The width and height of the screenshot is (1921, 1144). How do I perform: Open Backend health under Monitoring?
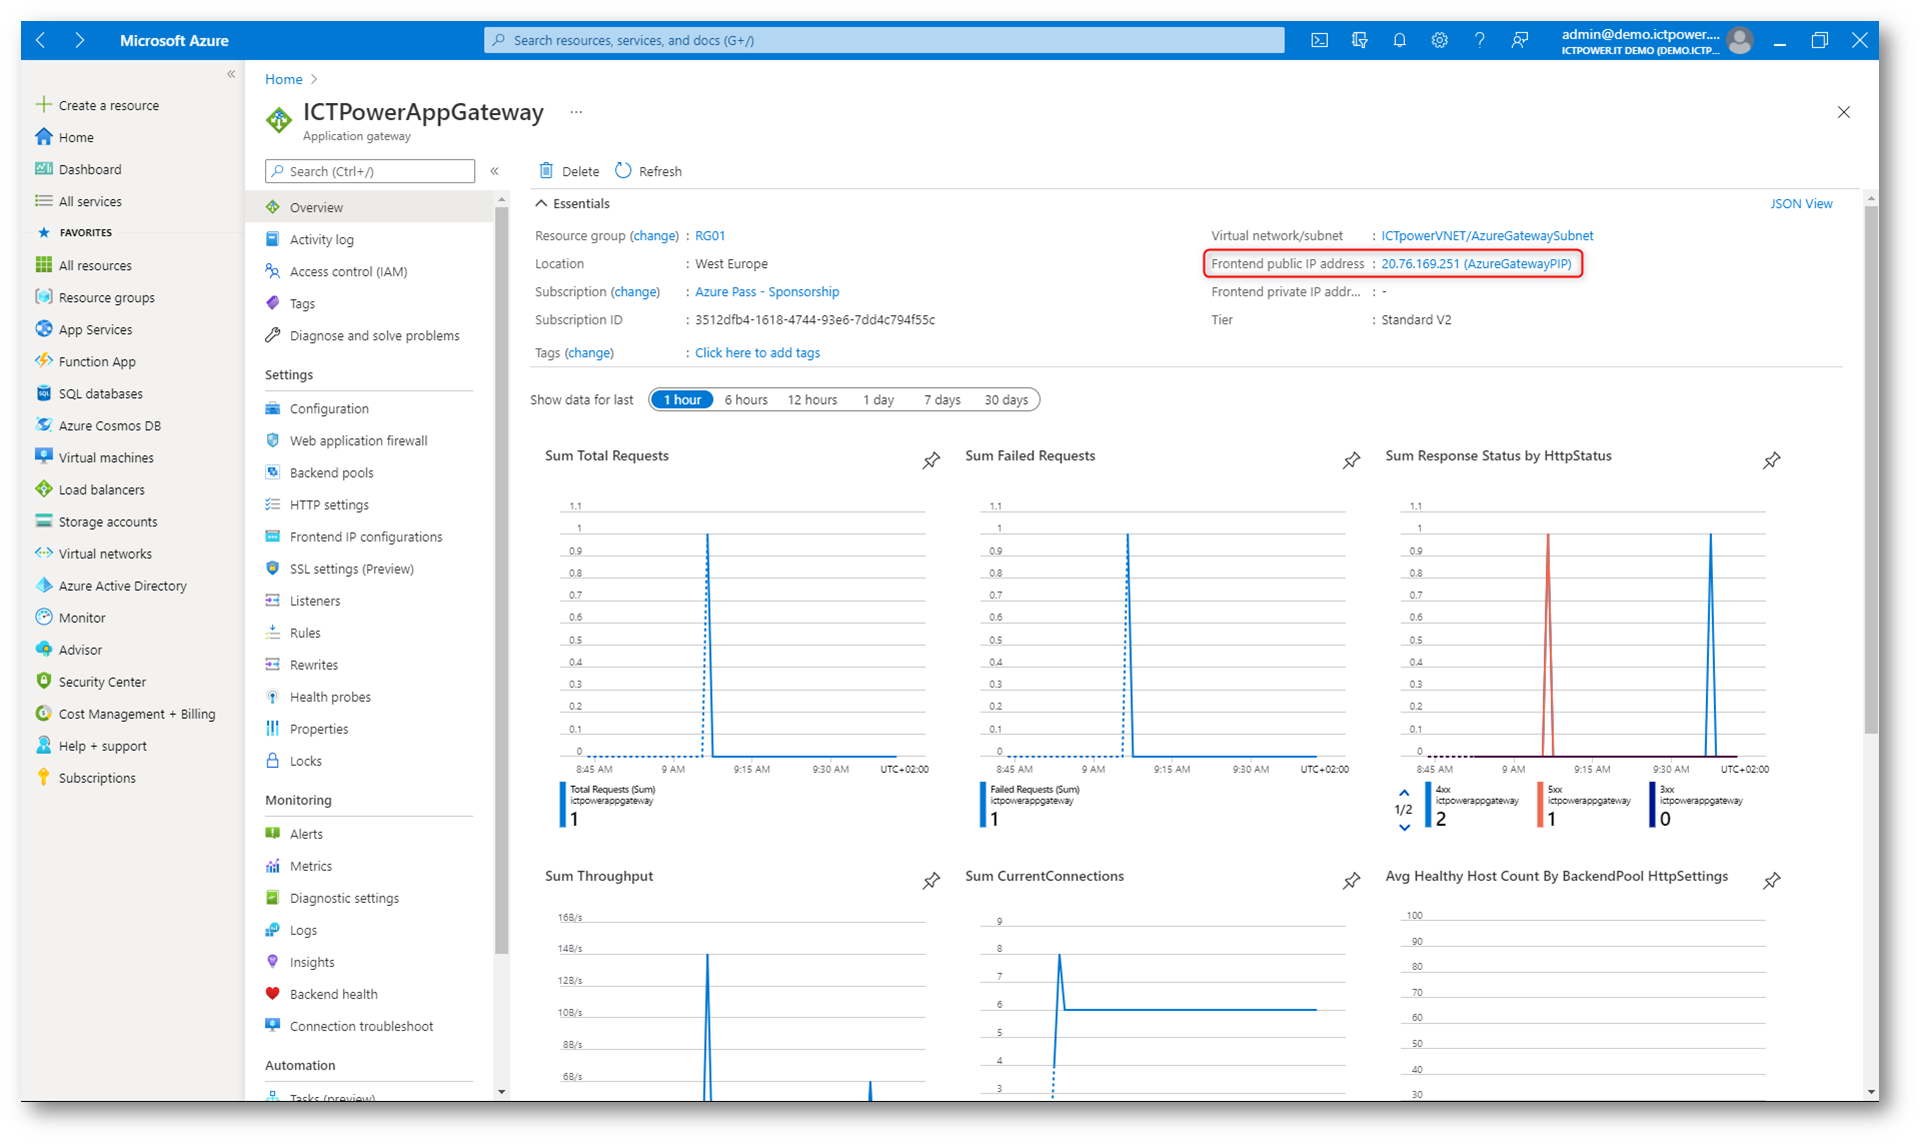point(370,994)
